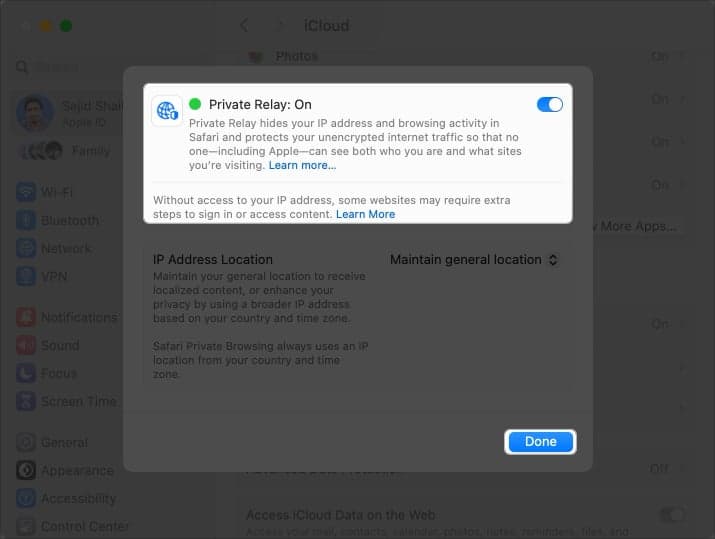The width and height of the screenshot is (715, 539).
Task: Open the Notifications sidebar icon
Action: pos(26,317)
